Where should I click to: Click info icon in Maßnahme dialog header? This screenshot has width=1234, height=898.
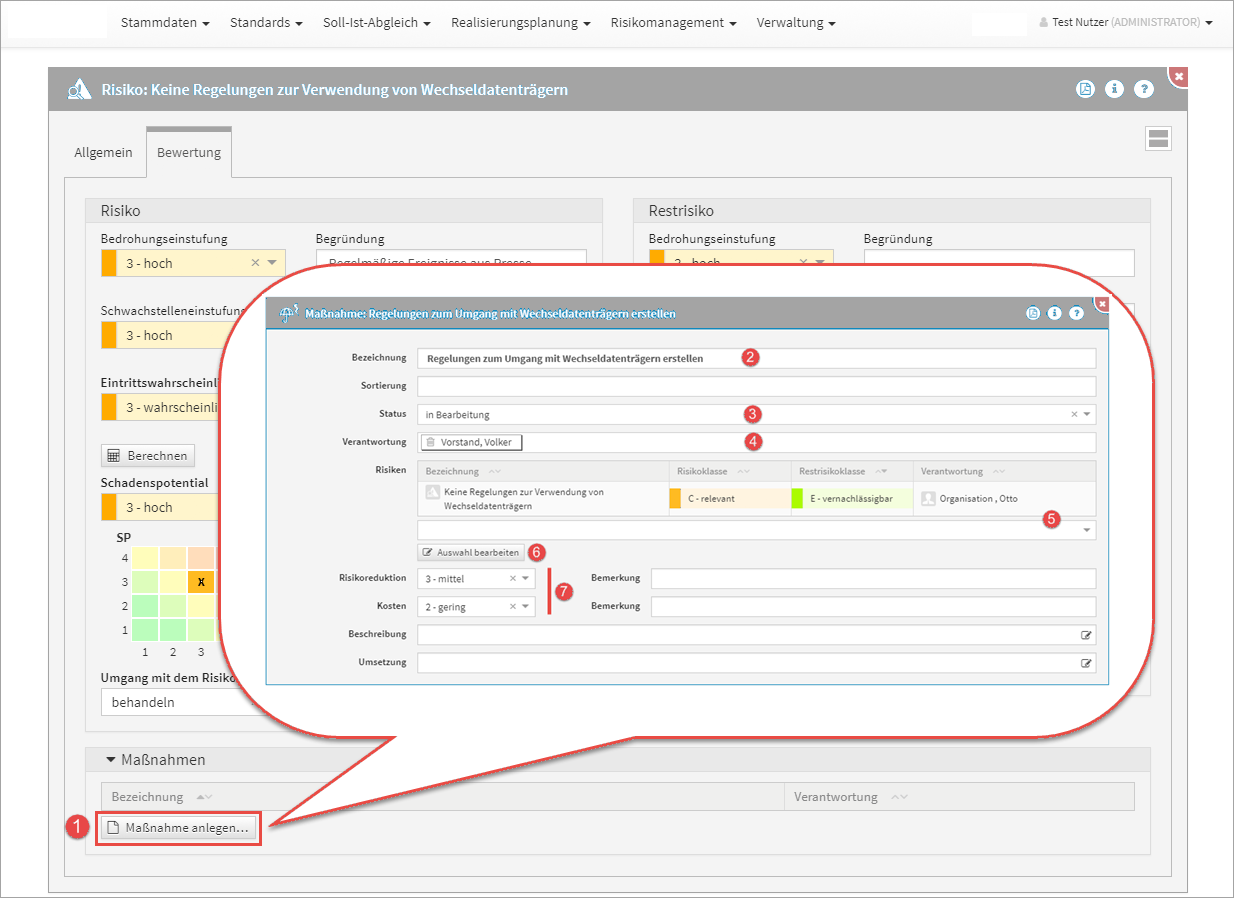tap(1054, 313)
